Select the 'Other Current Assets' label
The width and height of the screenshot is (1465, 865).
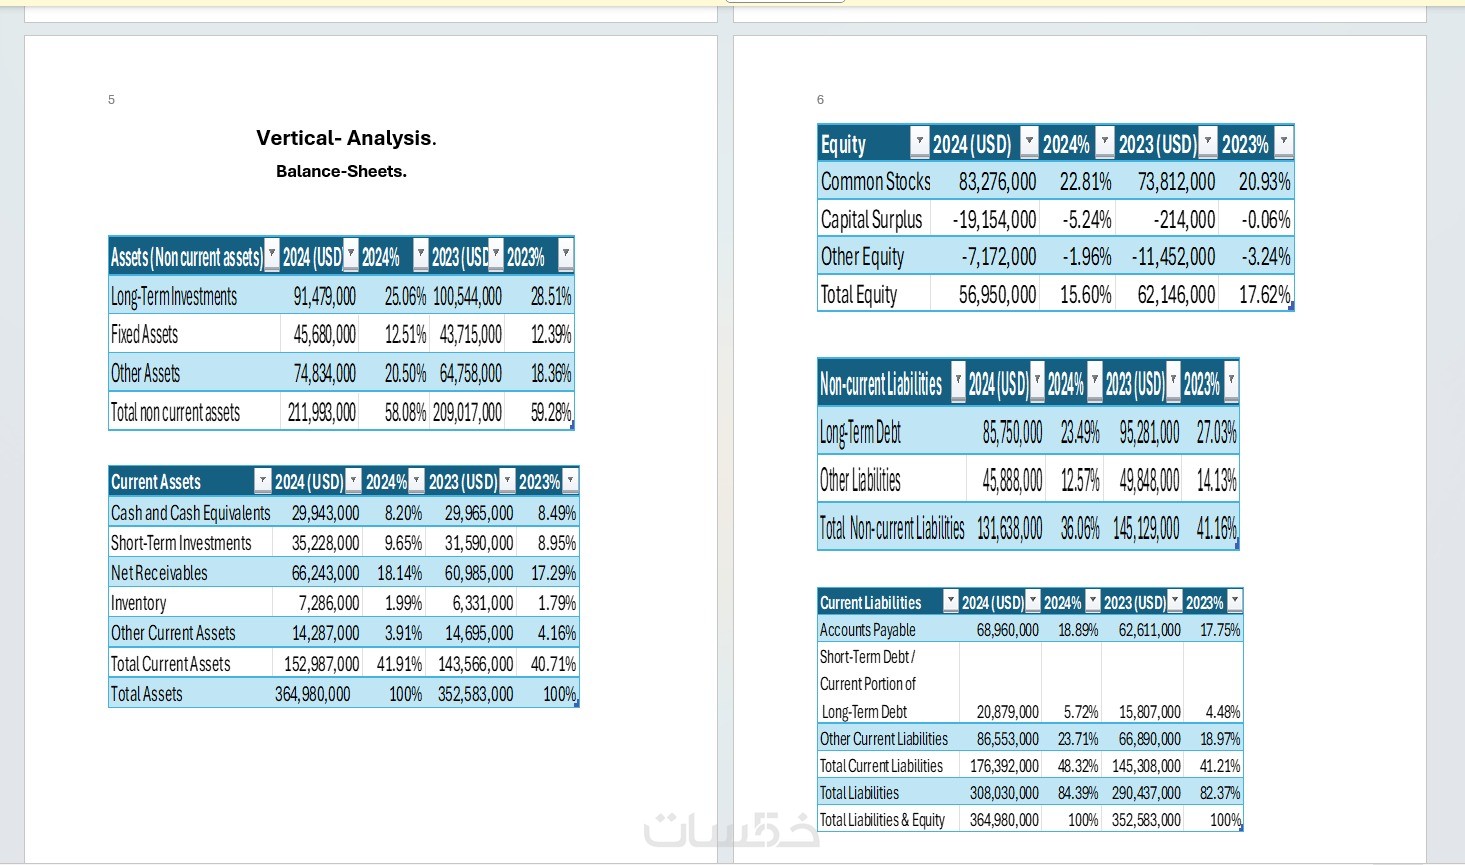(x=173, y=633)
